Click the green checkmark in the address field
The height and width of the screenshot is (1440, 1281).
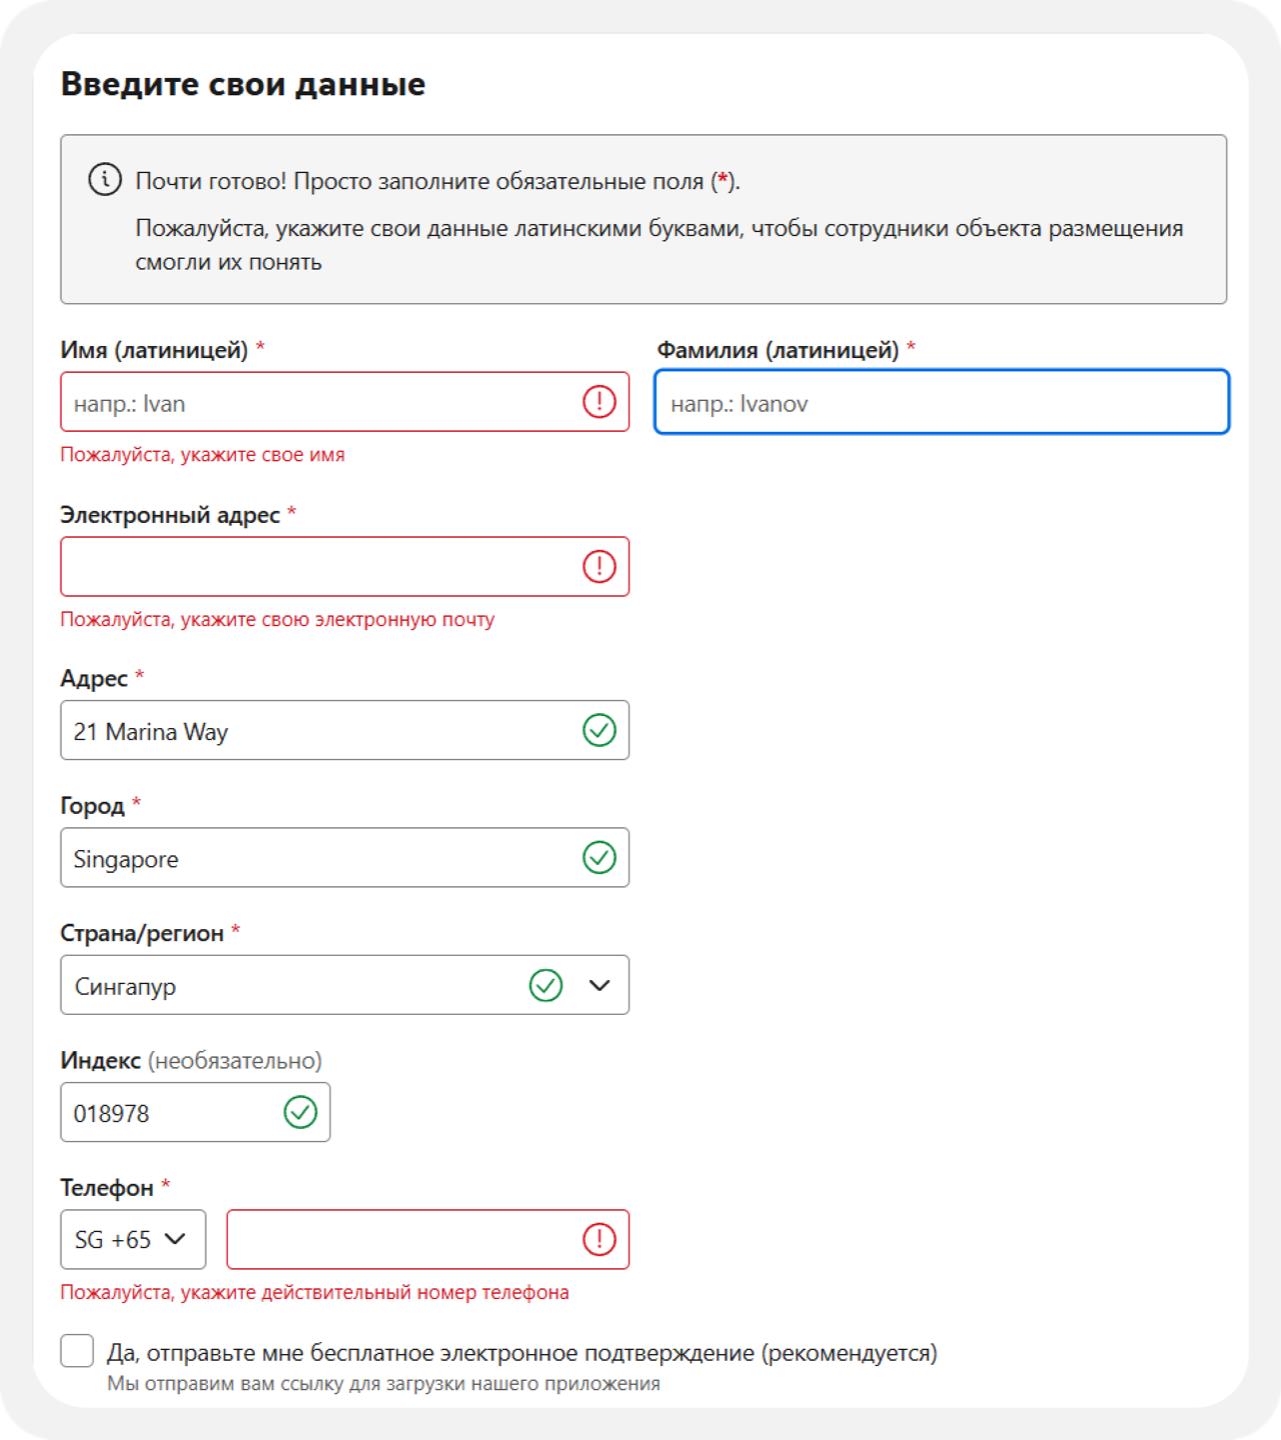(x=599, y=730)
